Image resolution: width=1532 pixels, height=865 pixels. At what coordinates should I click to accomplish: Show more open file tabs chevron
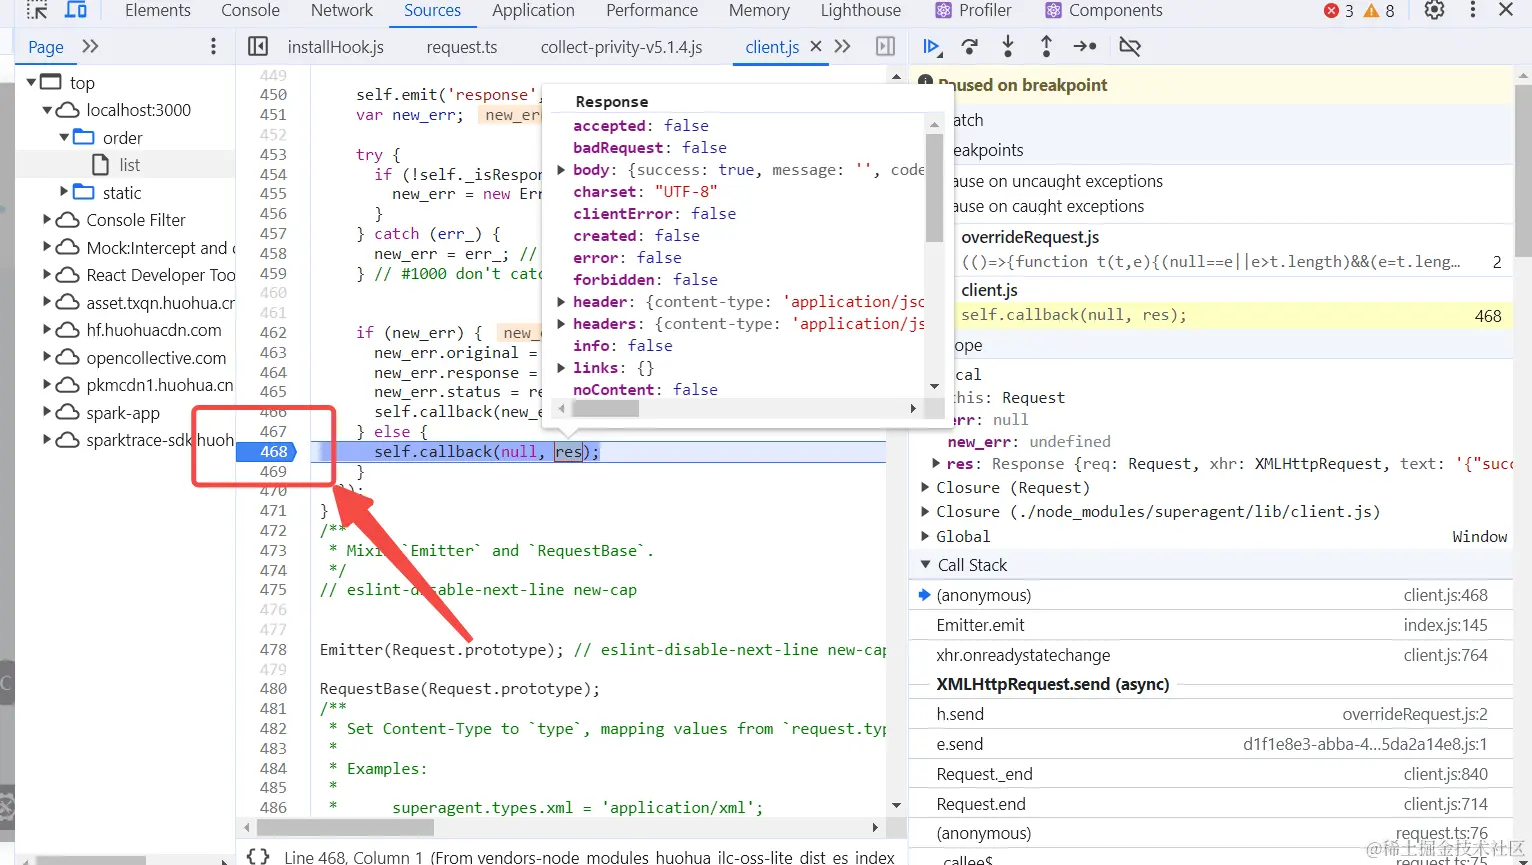[x=843, y=47]
